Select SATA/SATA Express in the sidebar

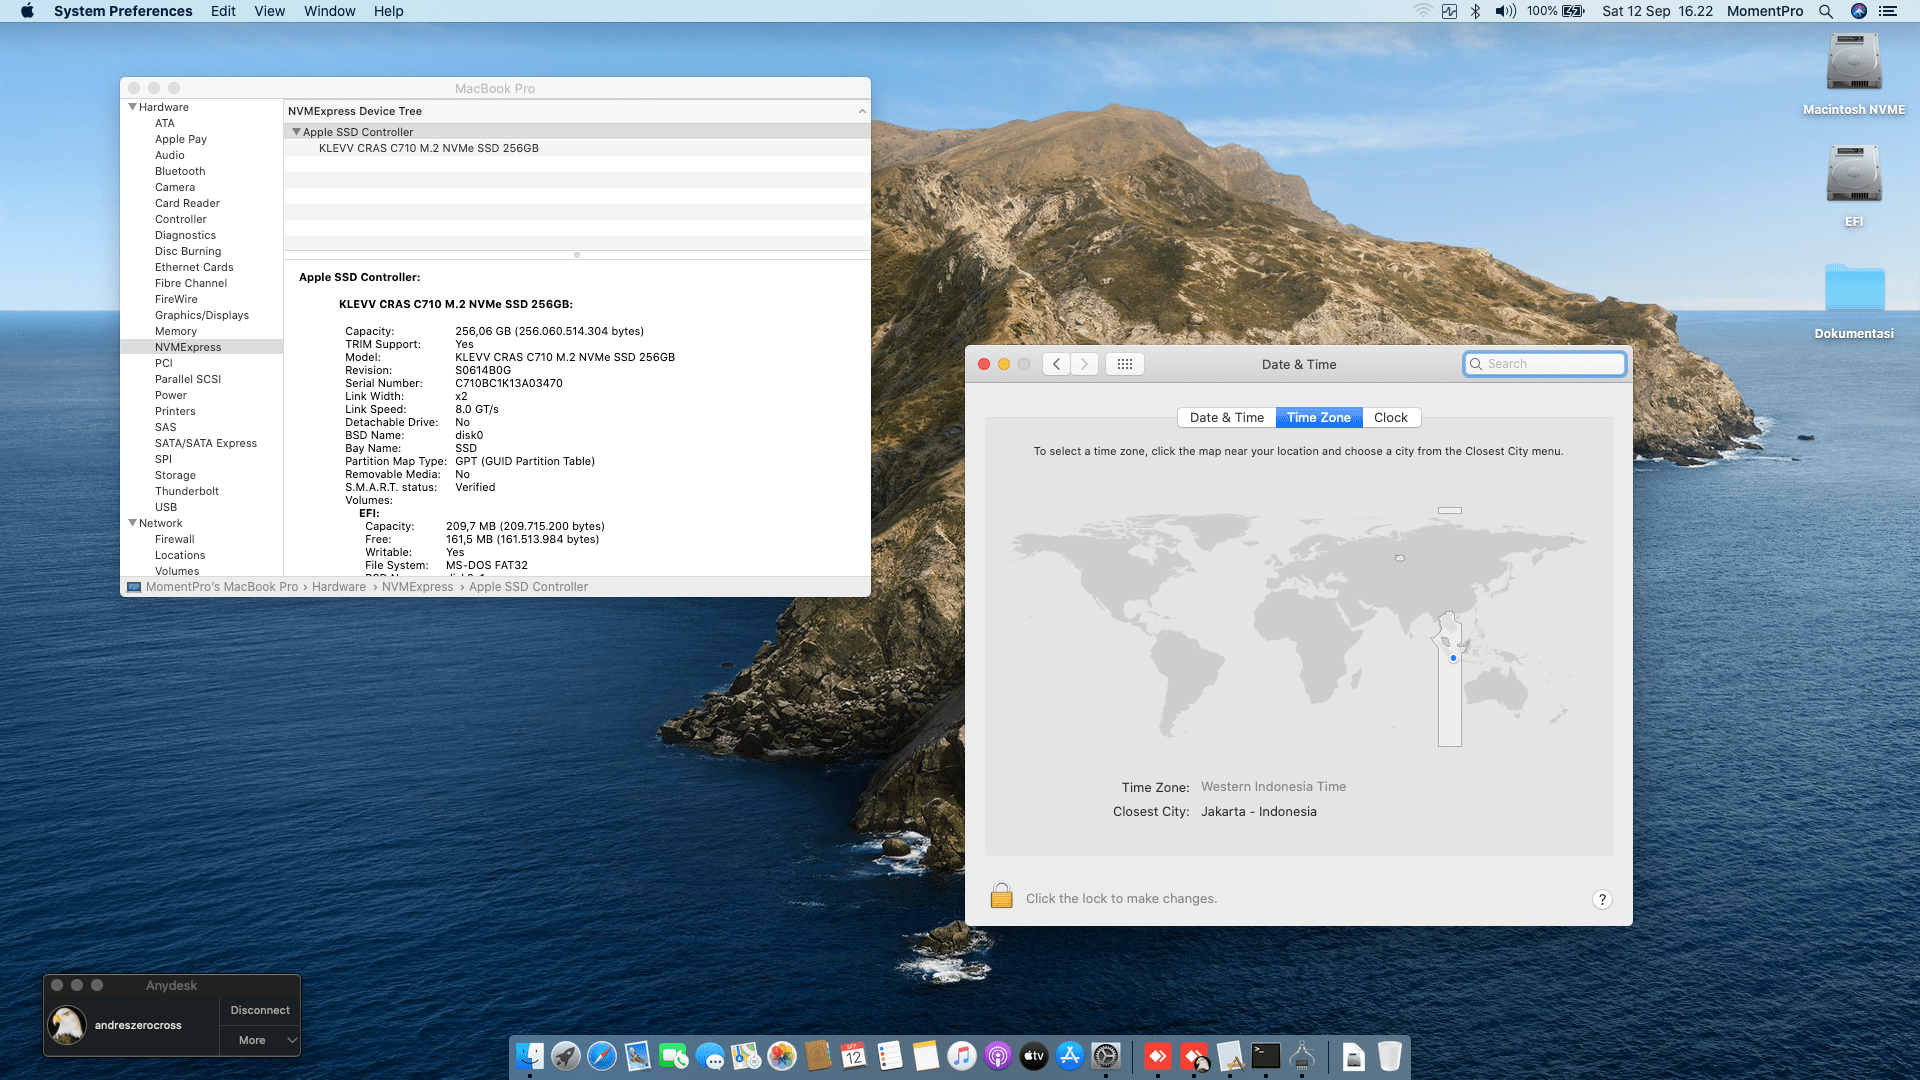point(206,443)
